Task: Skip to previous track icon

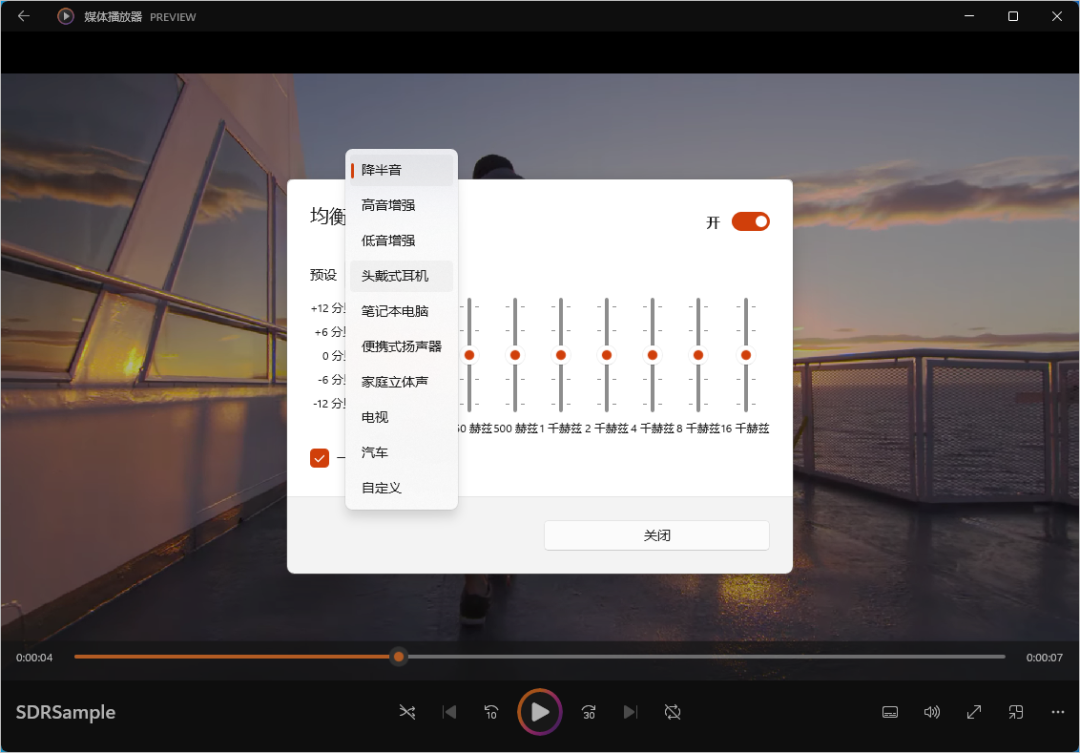Action: 449,712
